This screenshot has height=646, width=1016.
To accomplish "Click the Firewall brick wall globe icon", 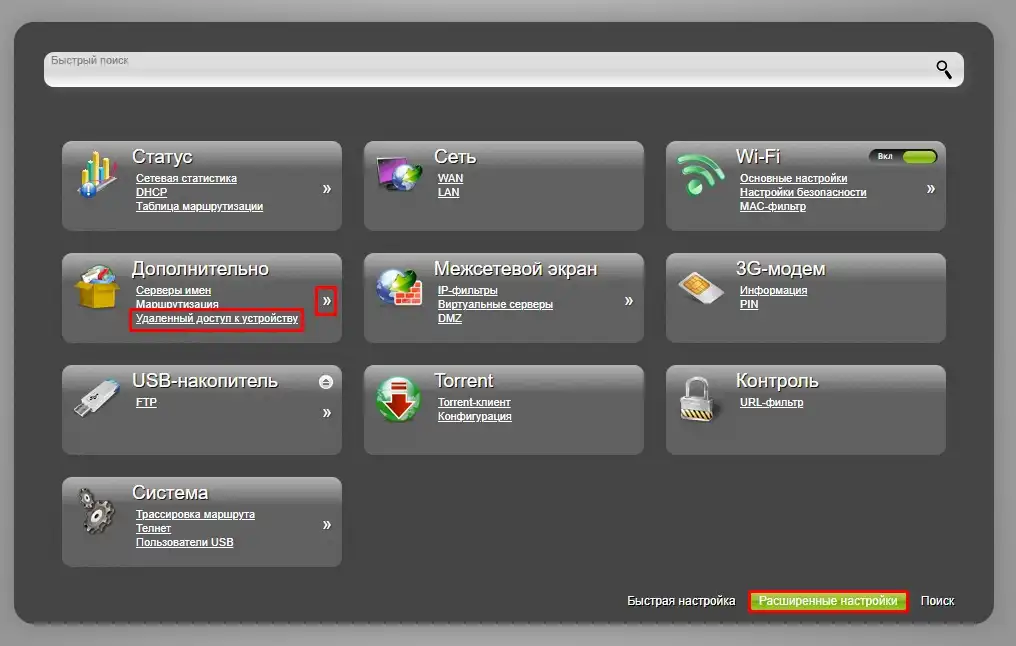I will coord(399,289).
